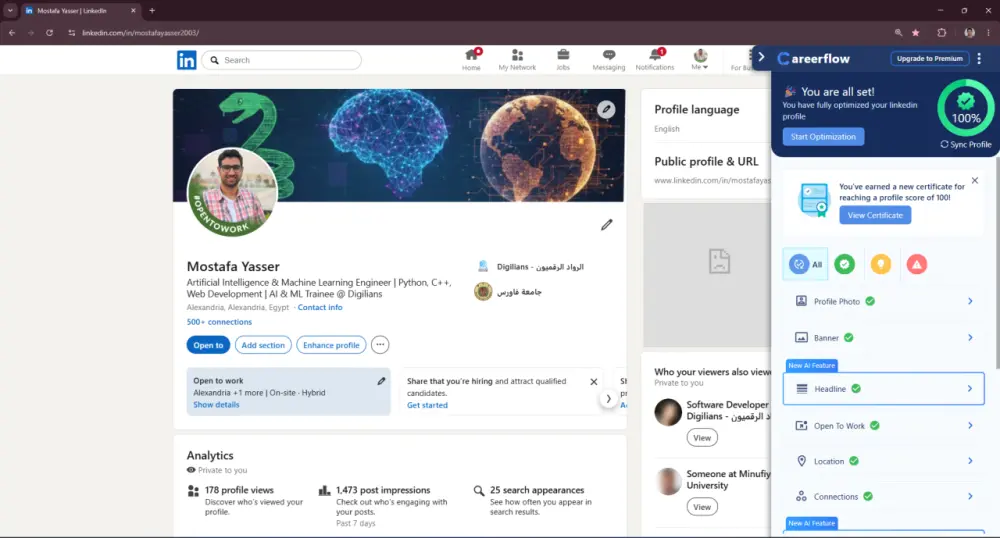Click Upgrade to Premium in Careerflow
The image size is (1000, 538).
(x=930, y=59)
